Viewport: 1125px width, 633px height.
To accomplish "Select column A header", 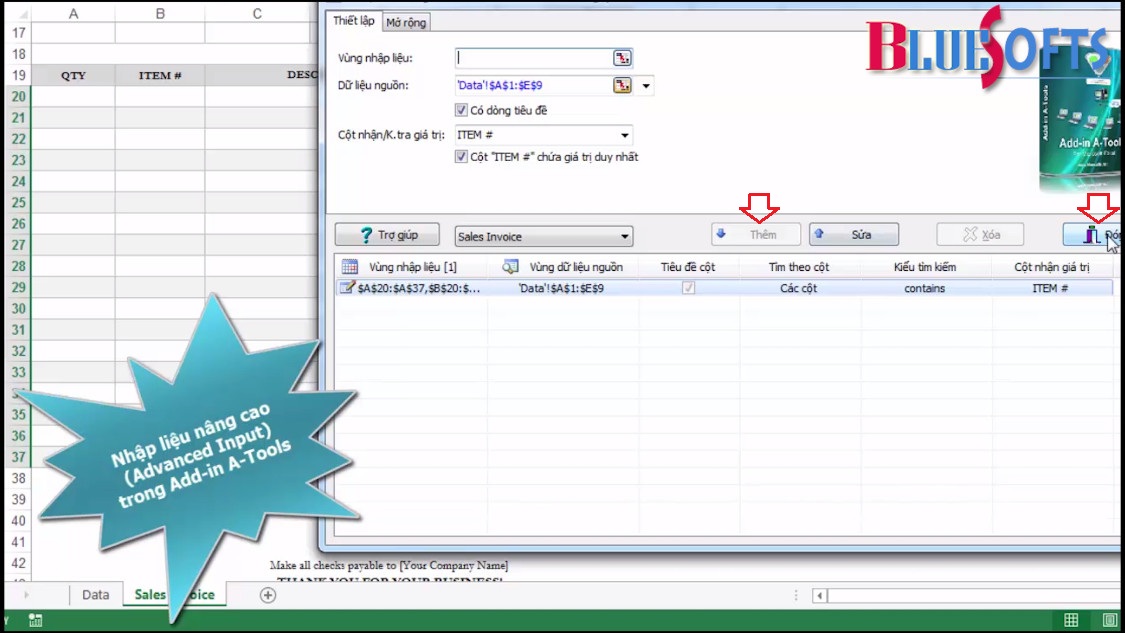I will point(73,14).
